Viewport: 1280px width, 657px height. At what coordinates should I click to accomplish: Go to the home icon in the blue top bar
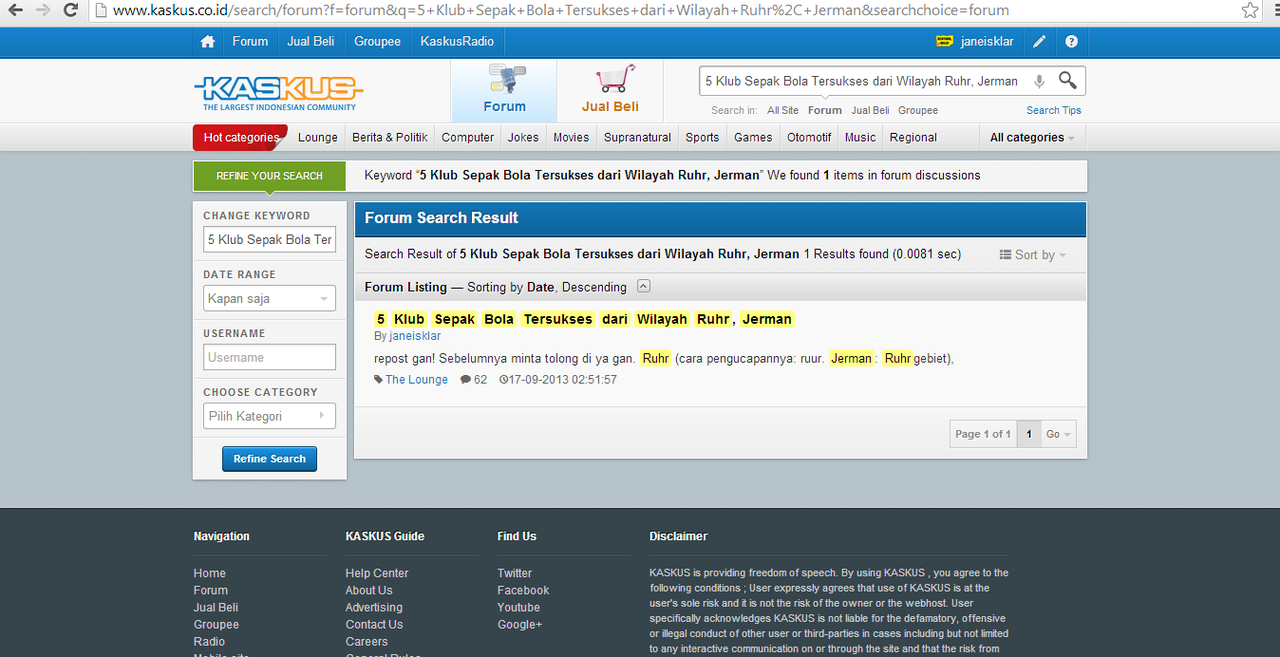208,42
